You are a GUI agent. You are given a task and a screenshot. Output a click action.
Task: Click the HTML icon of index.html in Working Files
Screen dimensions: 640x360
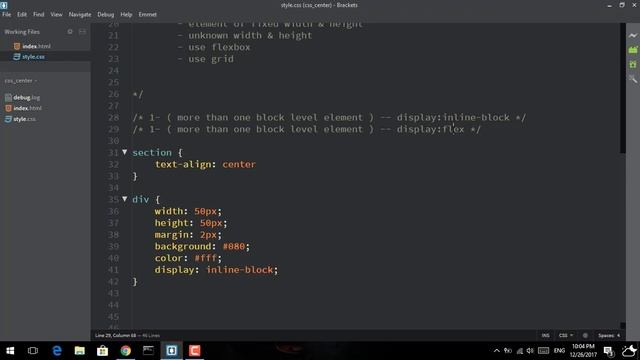tap(17, 46)
